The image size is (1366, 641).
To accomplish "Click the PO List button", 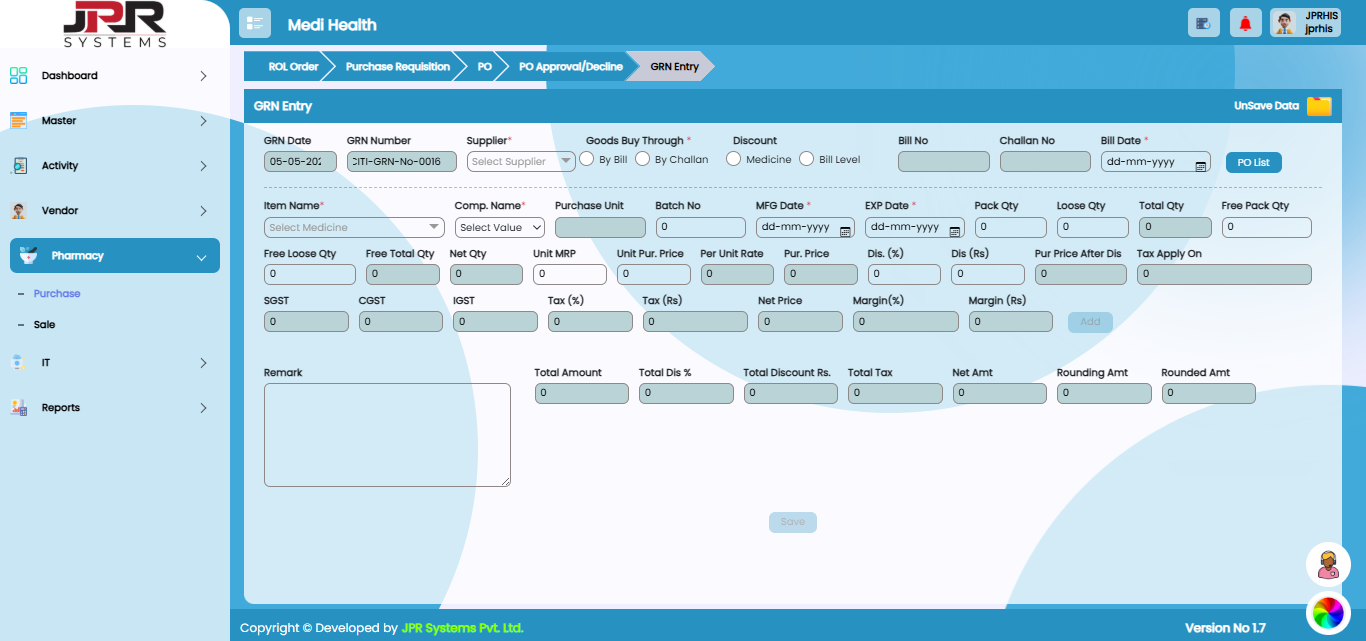I will pos(1253,162).
